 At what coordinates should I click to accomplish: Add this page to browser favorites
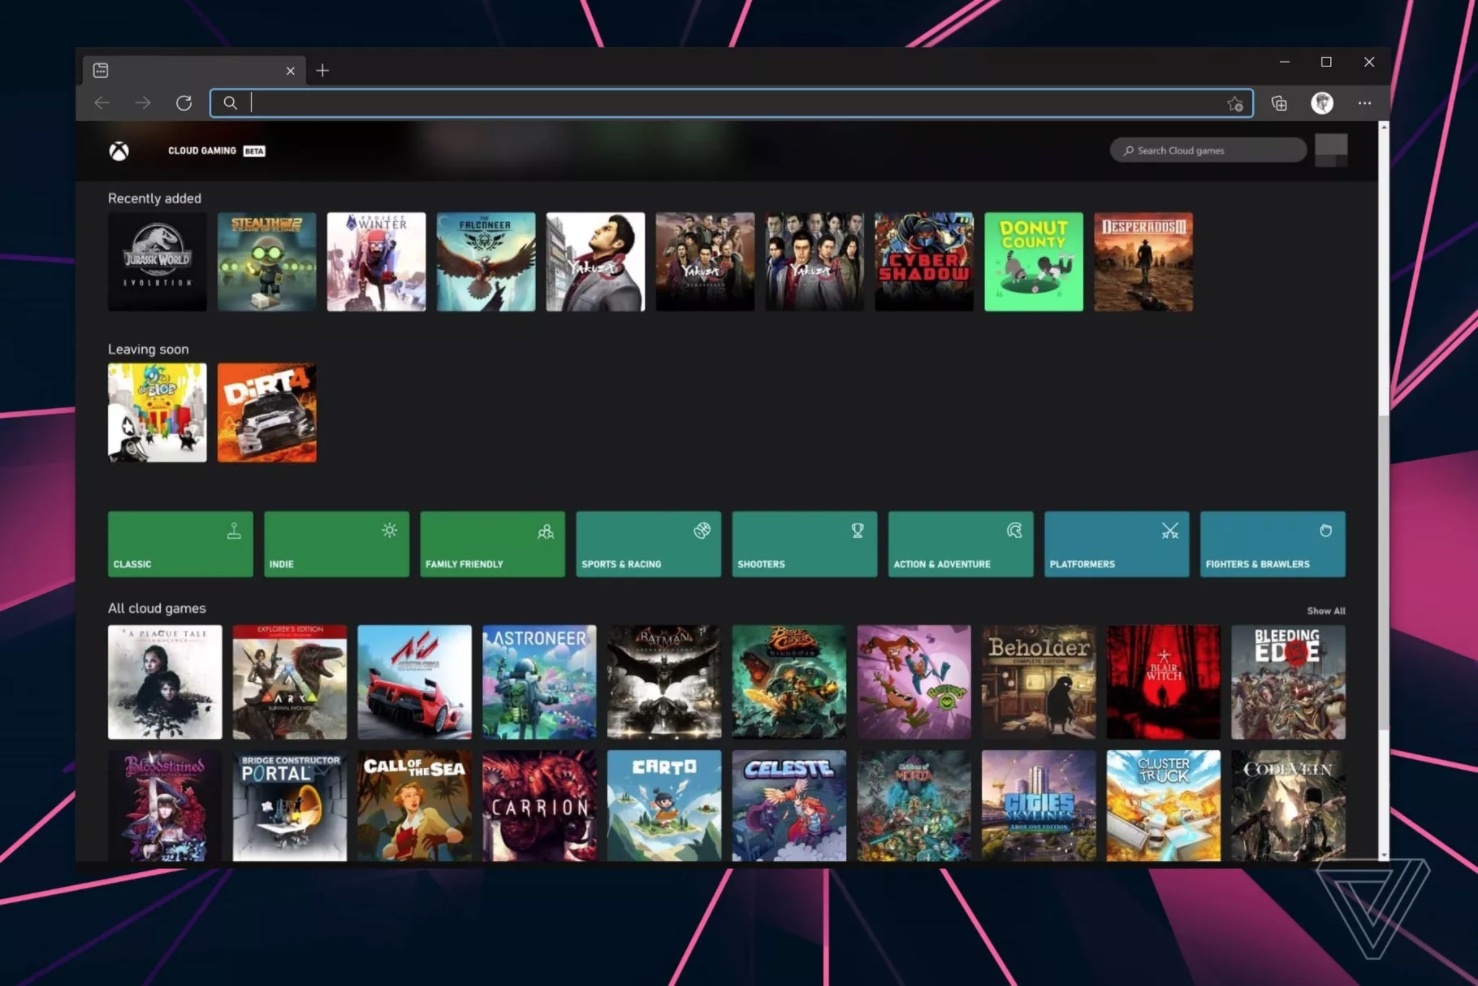(x=1236, y=102)
